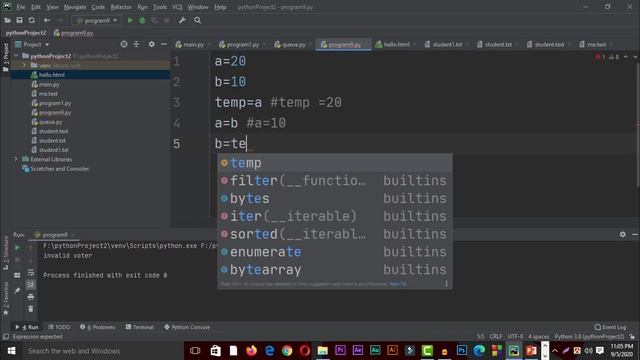Pin the Run tab with pin icon
This screenshot has width=640, height=360.
[17, 290]
